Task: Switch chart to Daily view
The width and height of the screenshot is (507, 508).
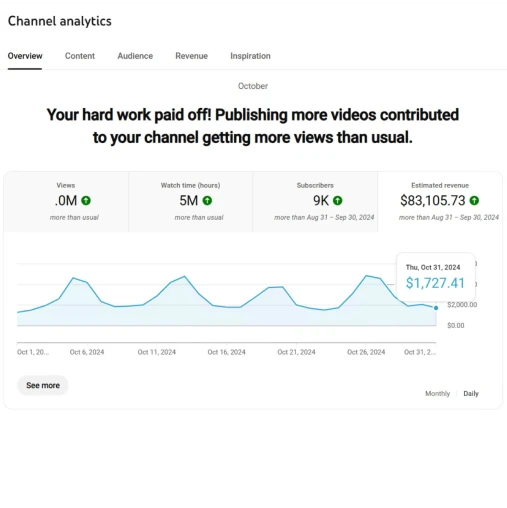Action: (x=471, y=394)
